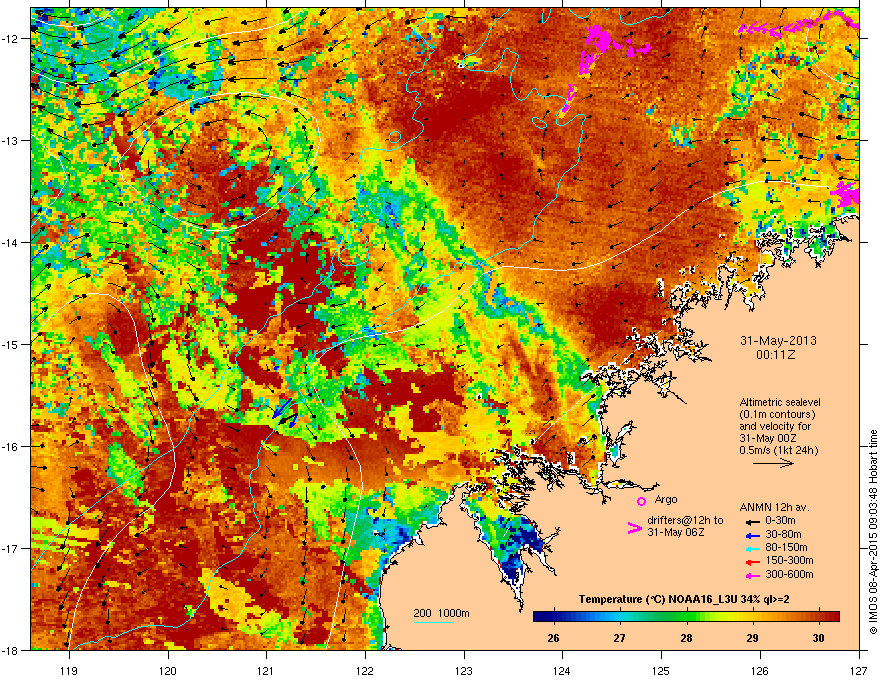The height and width of the screenshot is (680, 880).
Task: Click the magenta Argo circle legend symbol
Action: [x=641, y=501]
